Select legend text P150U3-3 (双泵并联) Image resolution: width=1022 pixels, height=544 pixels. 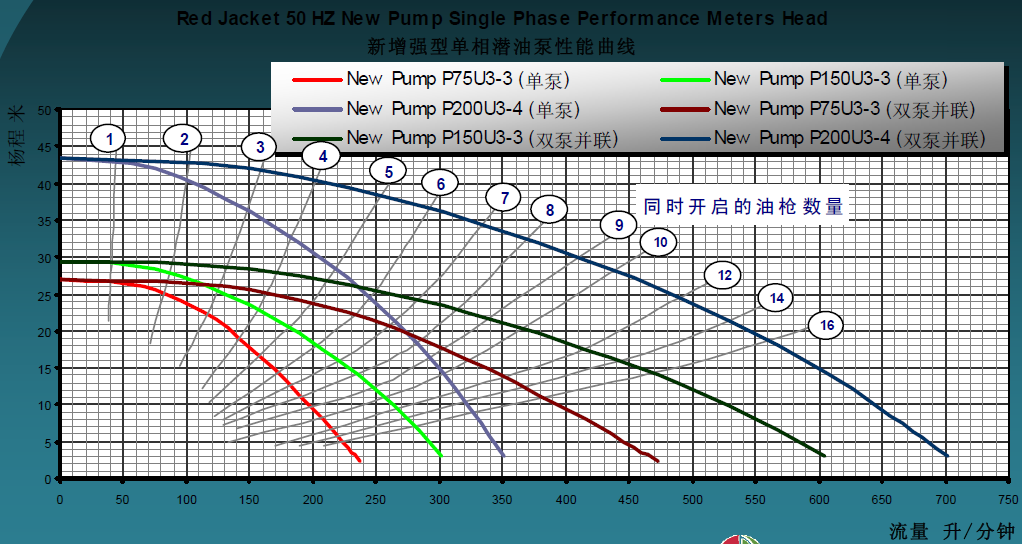coord(481,138)
